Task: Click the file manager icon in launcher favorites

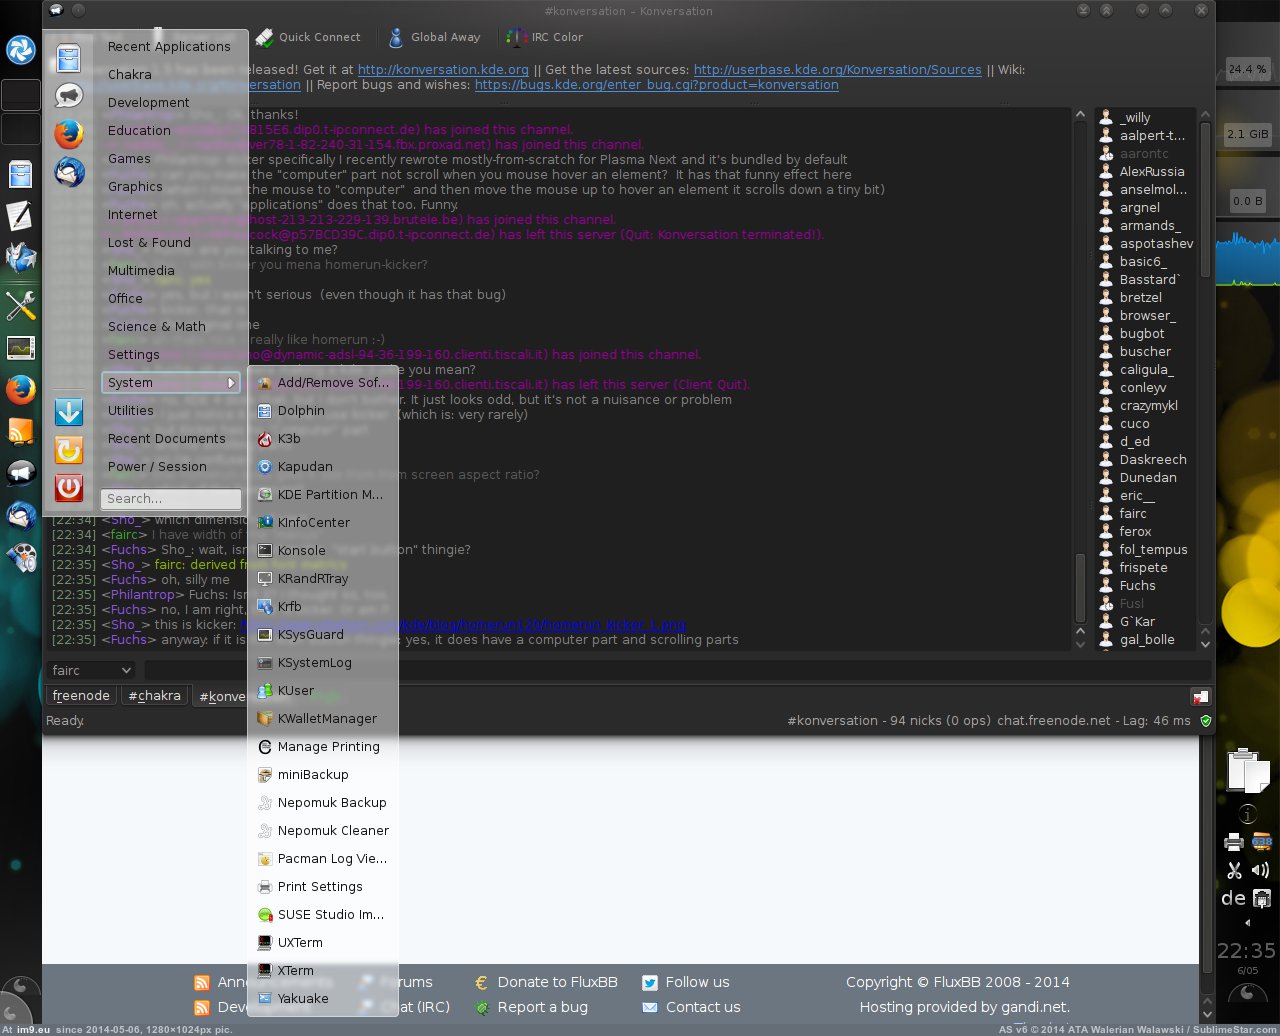Action: pyautogui.click(x=68, y=59)
